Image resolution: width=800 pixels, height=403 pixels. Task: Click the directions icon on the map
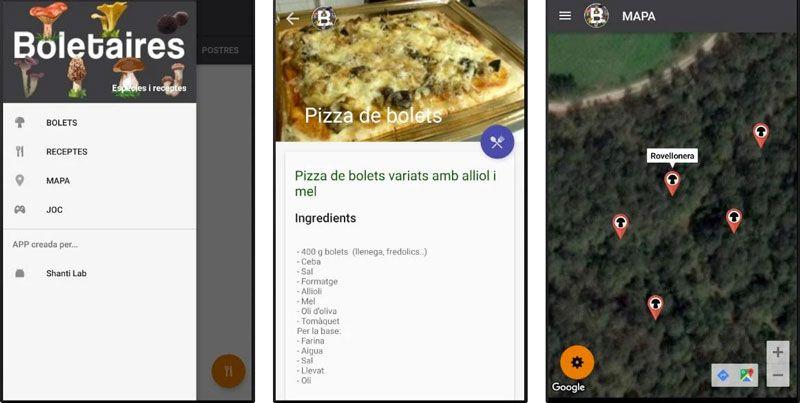tap(723, 375)
